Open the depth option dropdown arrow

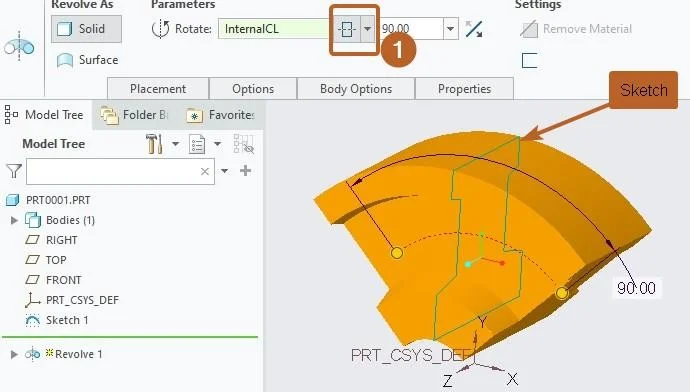point(367,29)
